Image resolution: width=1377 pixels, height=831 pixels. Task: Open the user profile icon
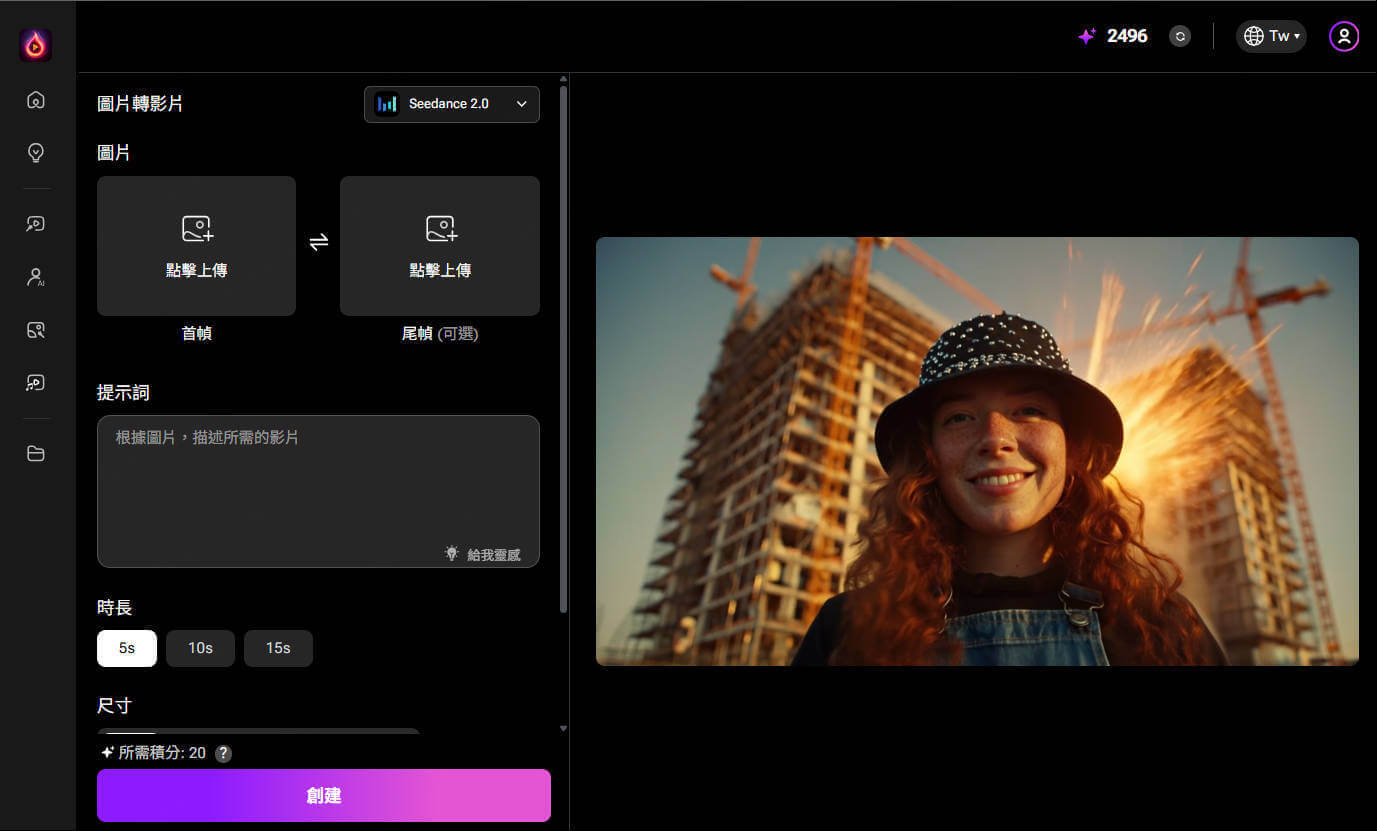tap(1343, 37)
